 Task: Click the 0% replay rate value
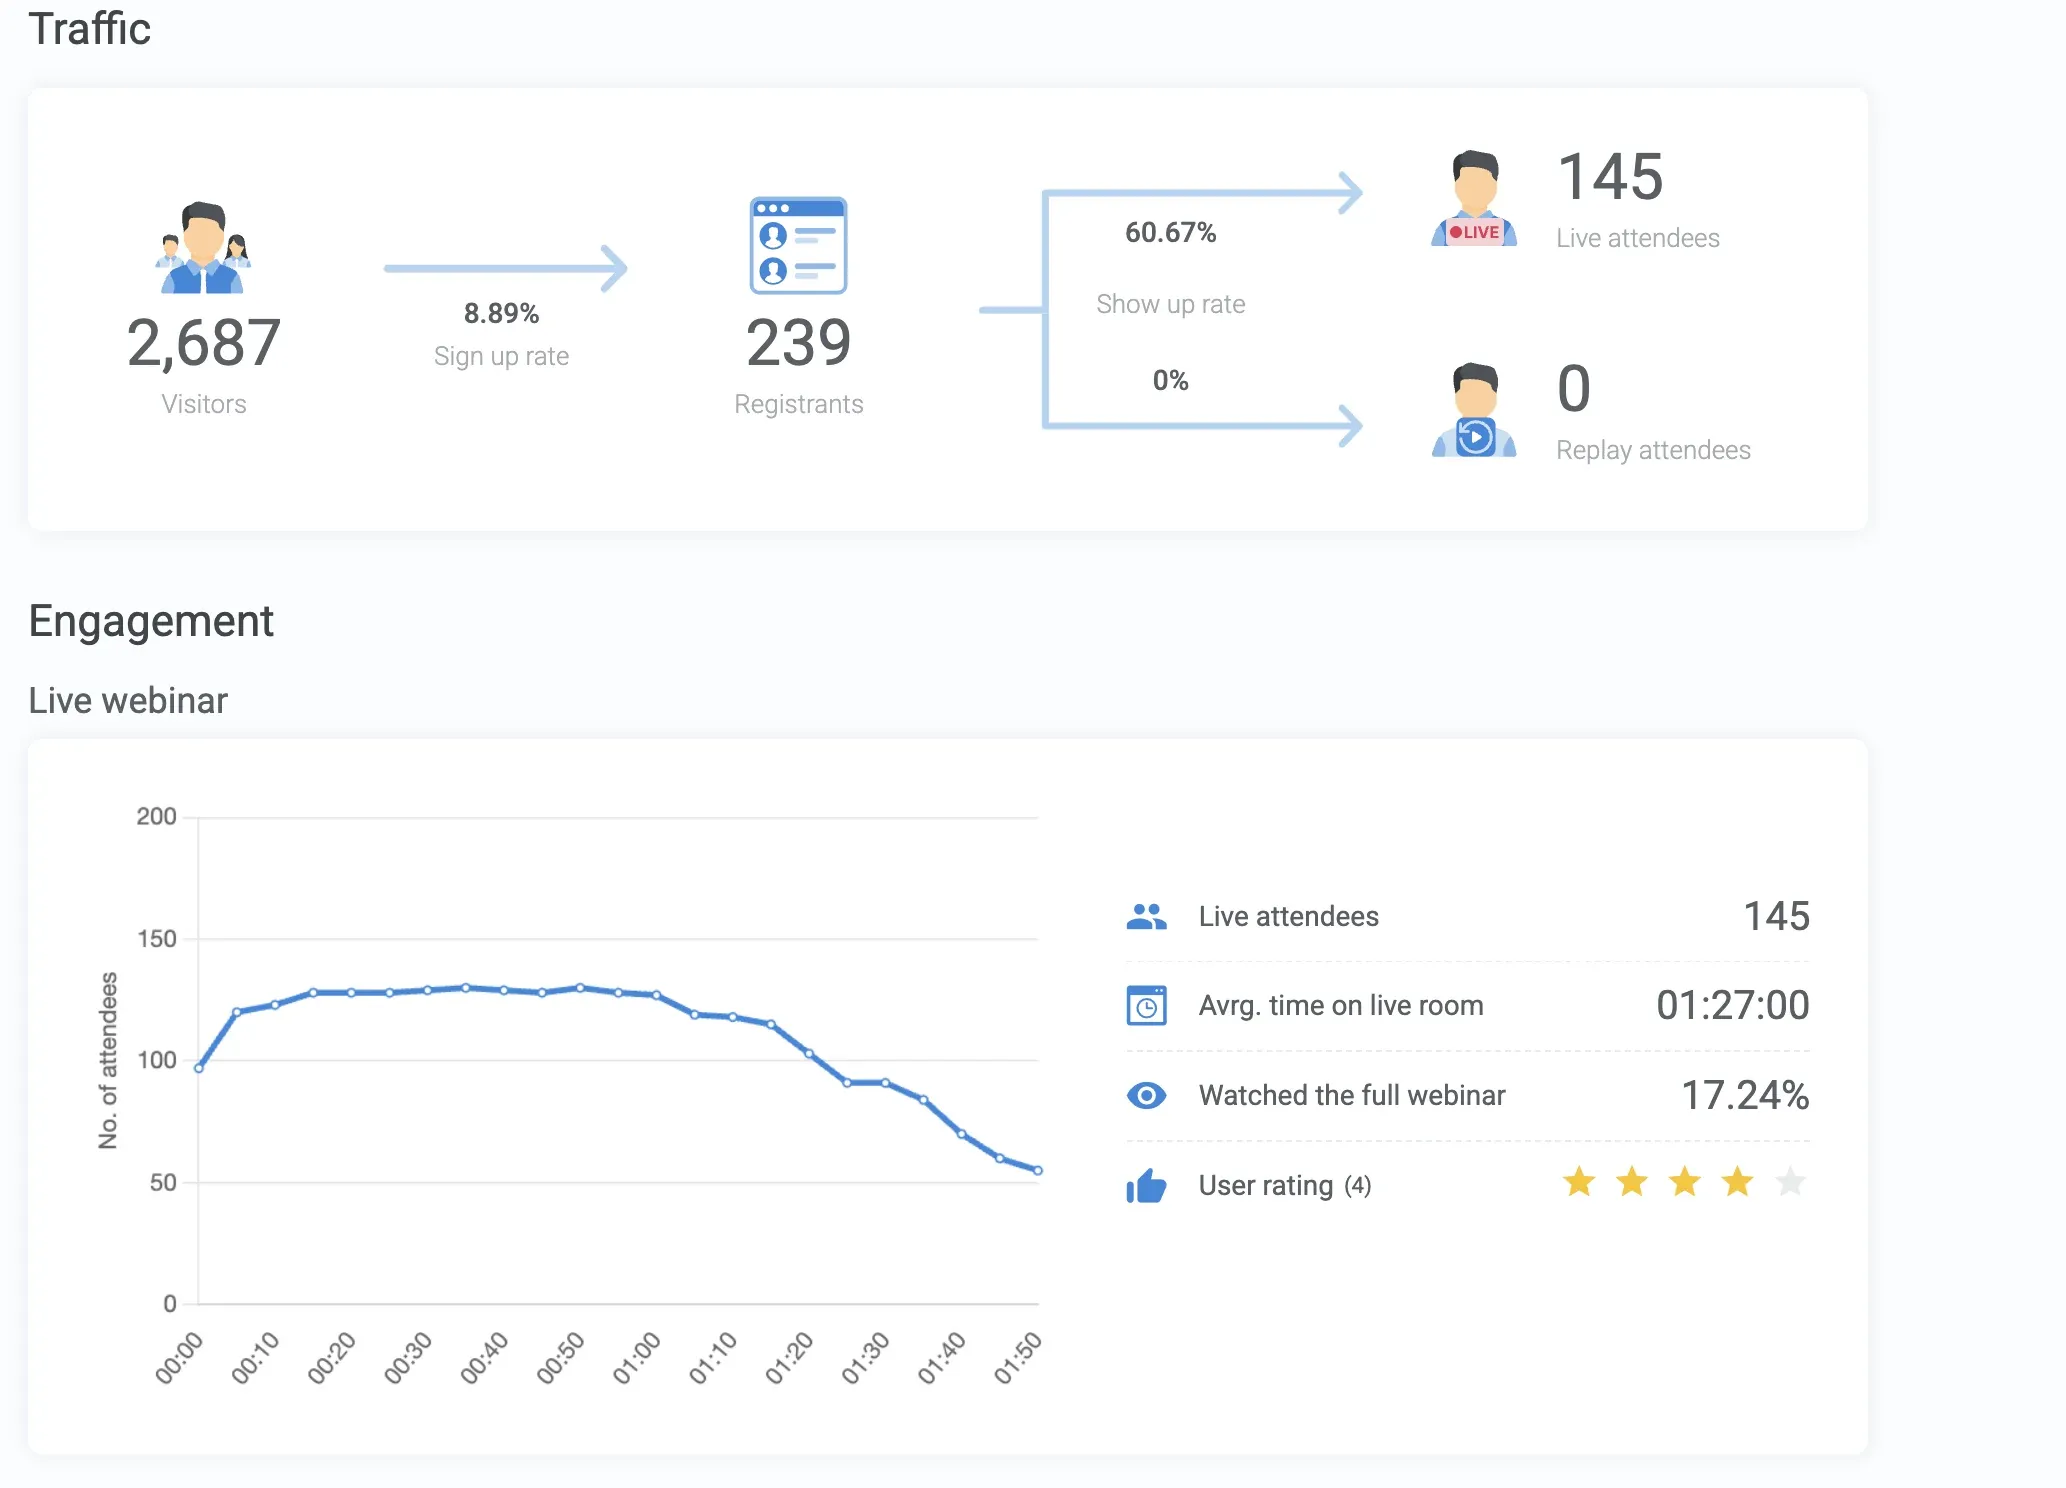(x=1170, y=380)
